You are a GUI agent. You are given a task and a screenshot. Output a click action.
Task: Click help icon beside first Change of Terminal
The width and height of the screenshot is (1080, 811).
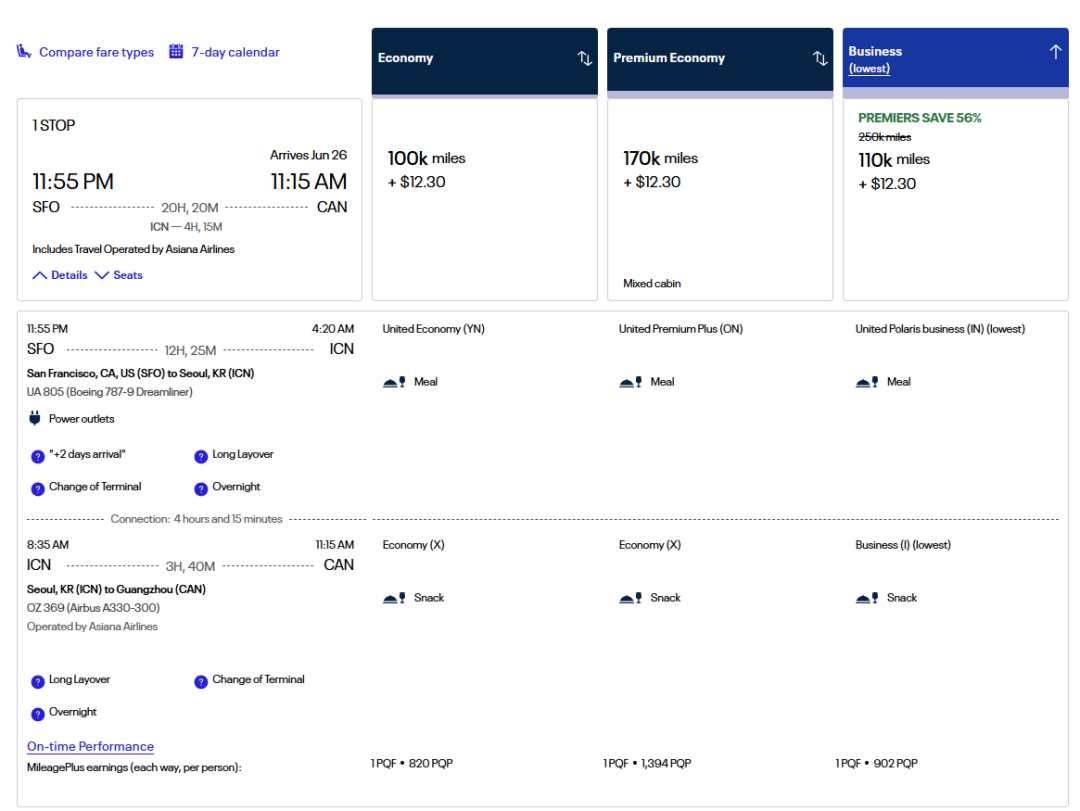tap(38, 488)
